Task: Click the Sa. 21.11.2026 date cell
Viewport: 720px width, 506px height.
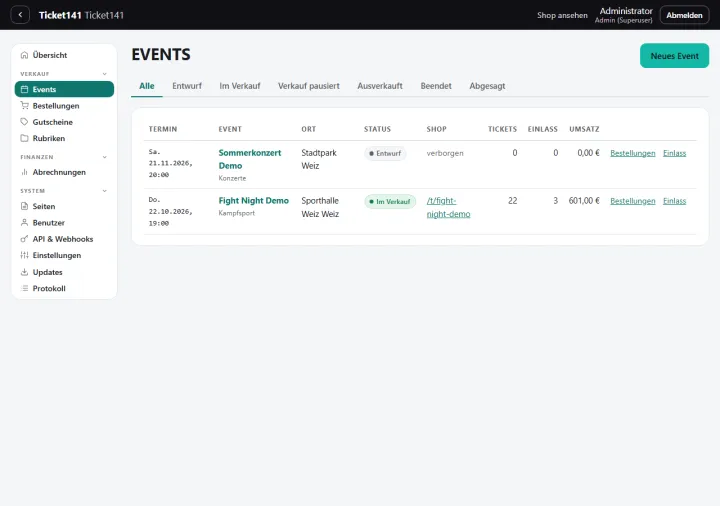Action: (170, 163)
